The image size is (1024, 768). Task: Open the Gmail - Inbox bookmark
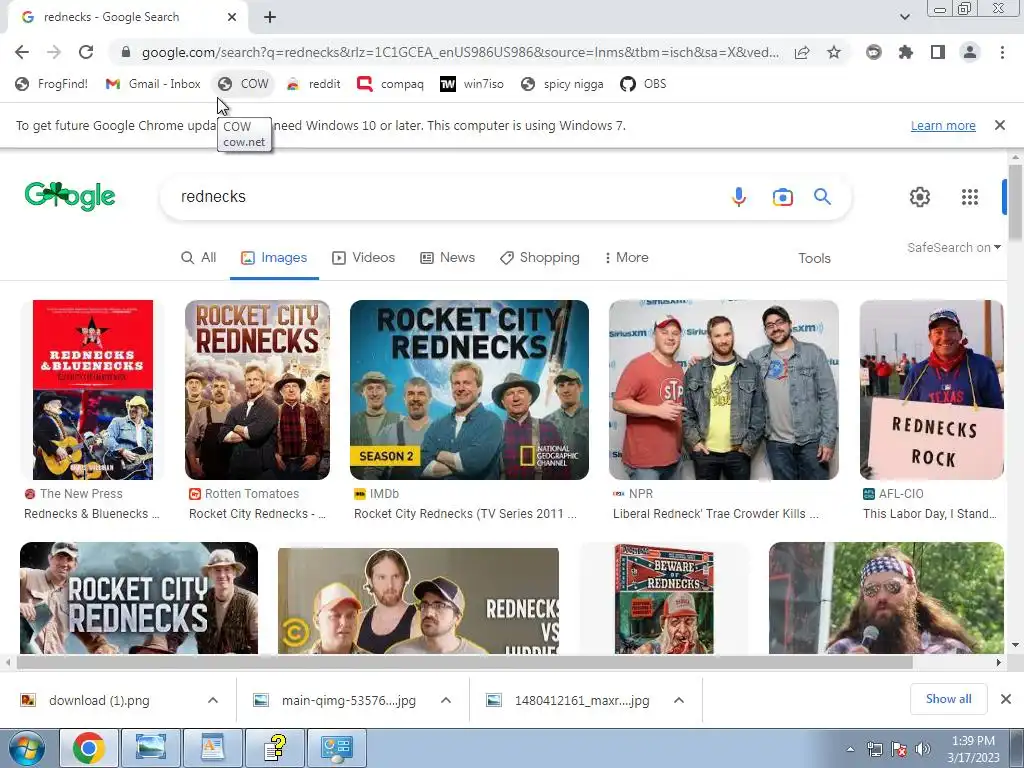[153, 84]
